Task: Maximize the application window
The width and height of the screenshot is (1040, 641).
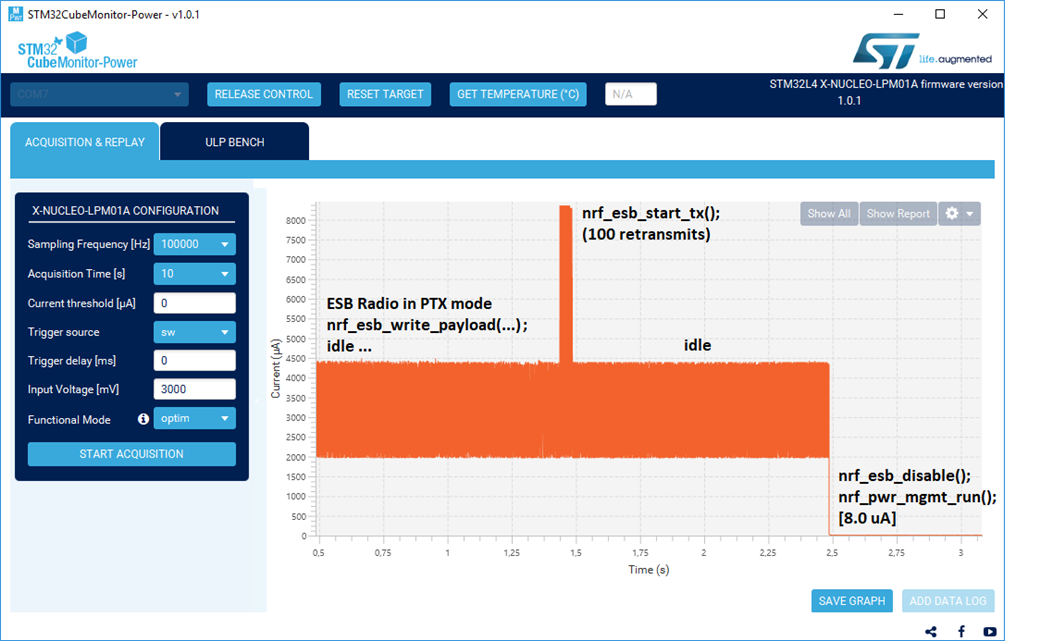Action: coord(940,14)
